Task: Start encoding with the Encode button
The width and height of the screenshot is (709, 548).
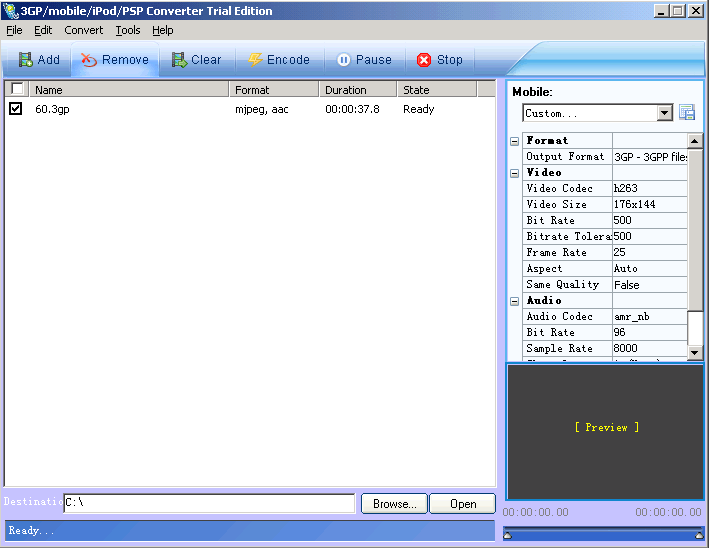Action: [279, 60]
